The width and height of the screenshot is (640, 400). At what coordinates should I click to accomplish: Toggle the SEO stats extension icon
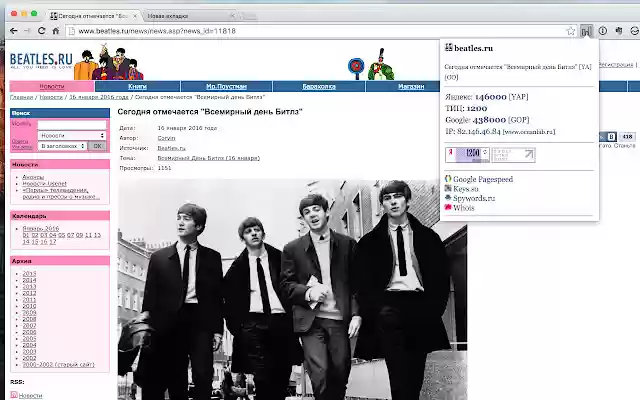(x=587, y=31)
